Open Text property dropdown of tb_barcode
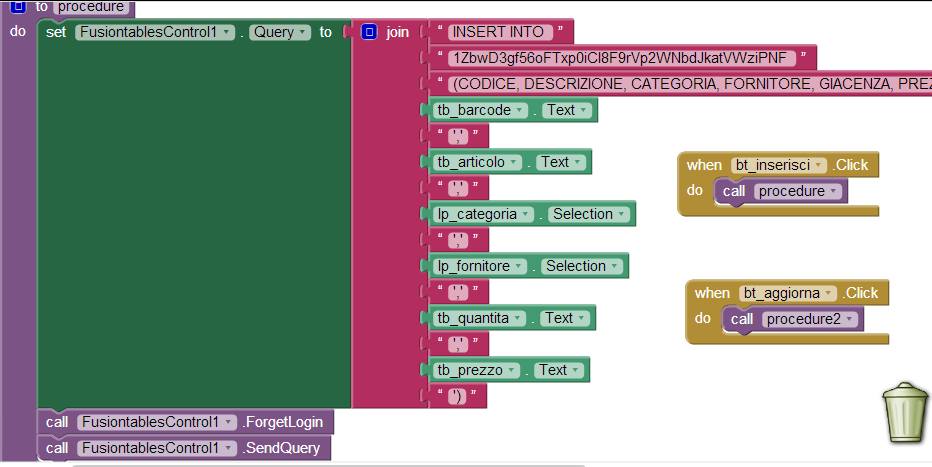 567,110
